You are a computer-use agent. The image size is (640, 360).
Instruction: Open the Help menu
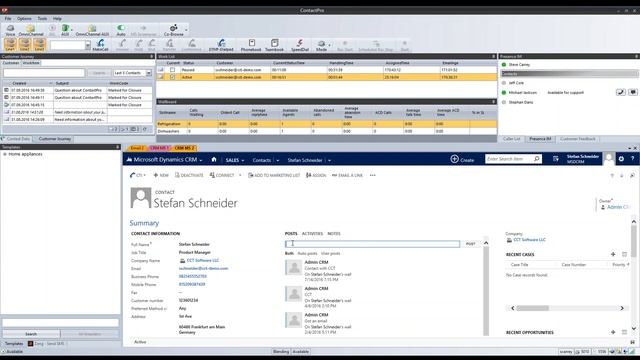coord(57,18)
